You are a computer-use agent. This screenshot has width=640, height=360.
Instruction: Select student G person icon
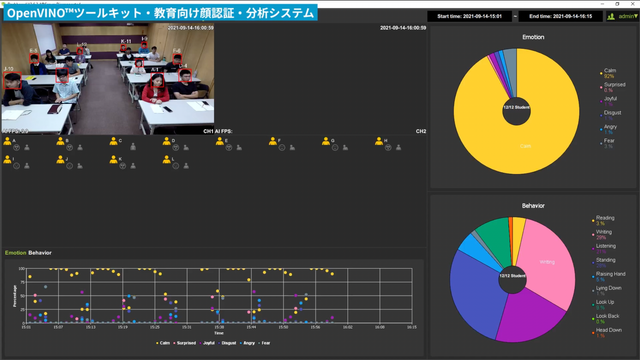pyautogui.click(x=325, y=141)
